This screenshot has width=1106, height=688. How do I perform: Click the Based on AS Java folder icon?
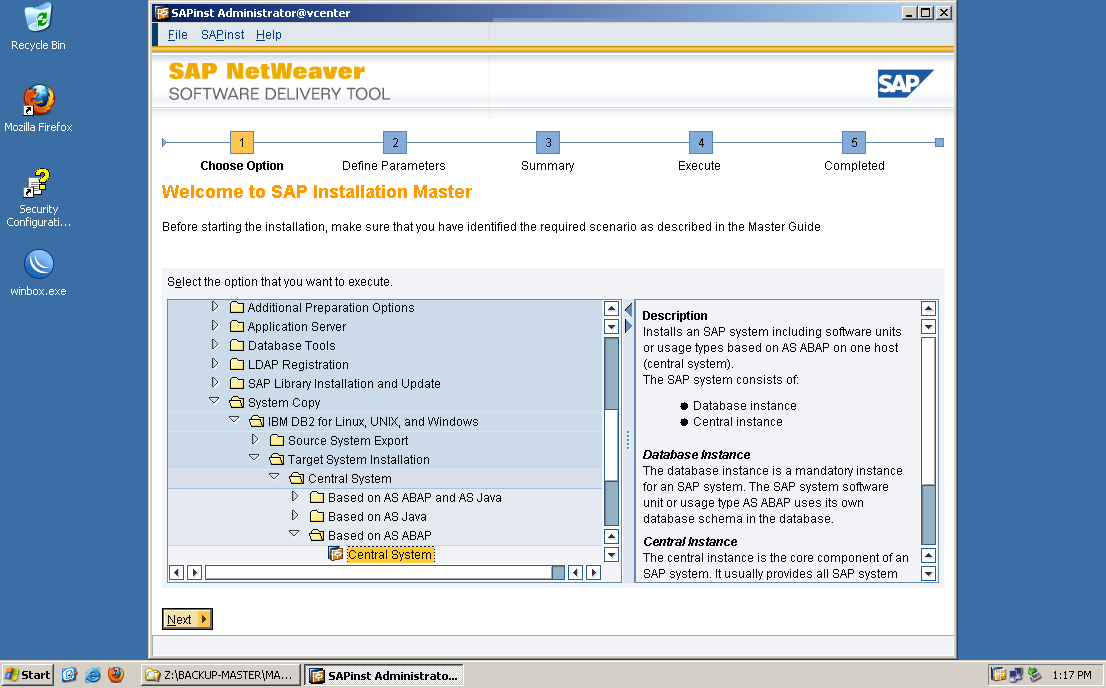coord(317,517)
